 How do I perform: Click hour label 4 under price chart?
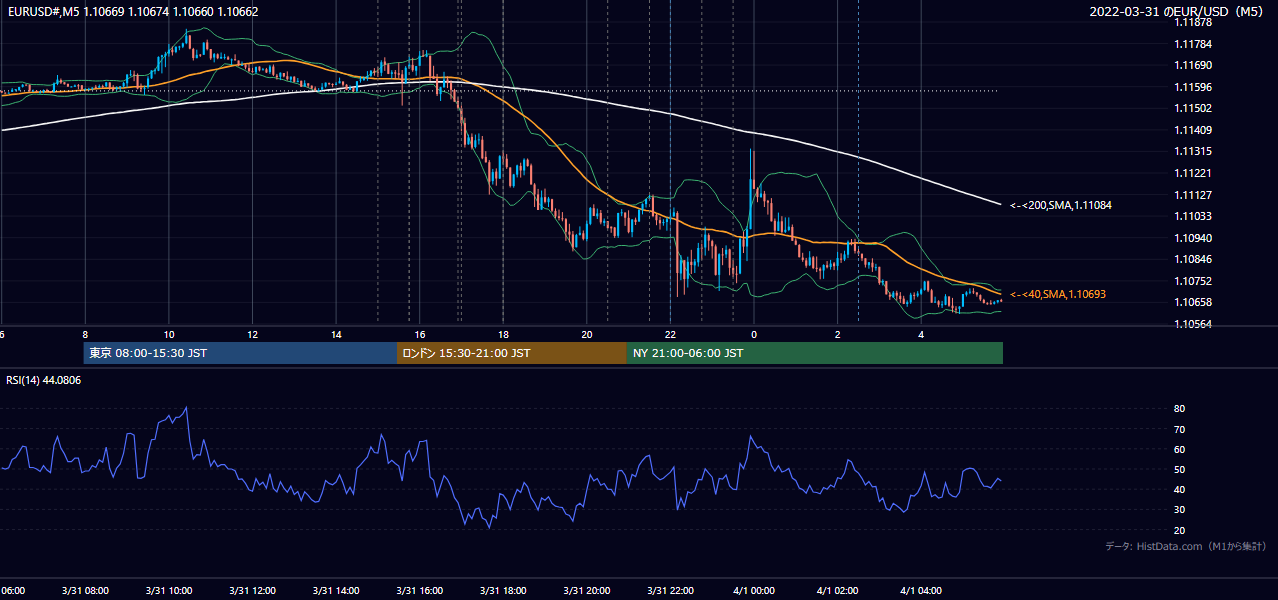tap(921, 335)
